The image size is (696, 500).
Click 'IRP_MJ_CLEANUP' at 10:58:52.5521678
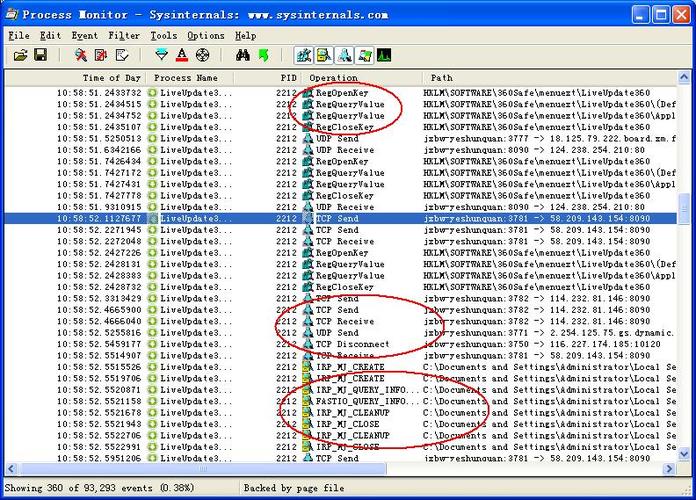click(352, 413)
